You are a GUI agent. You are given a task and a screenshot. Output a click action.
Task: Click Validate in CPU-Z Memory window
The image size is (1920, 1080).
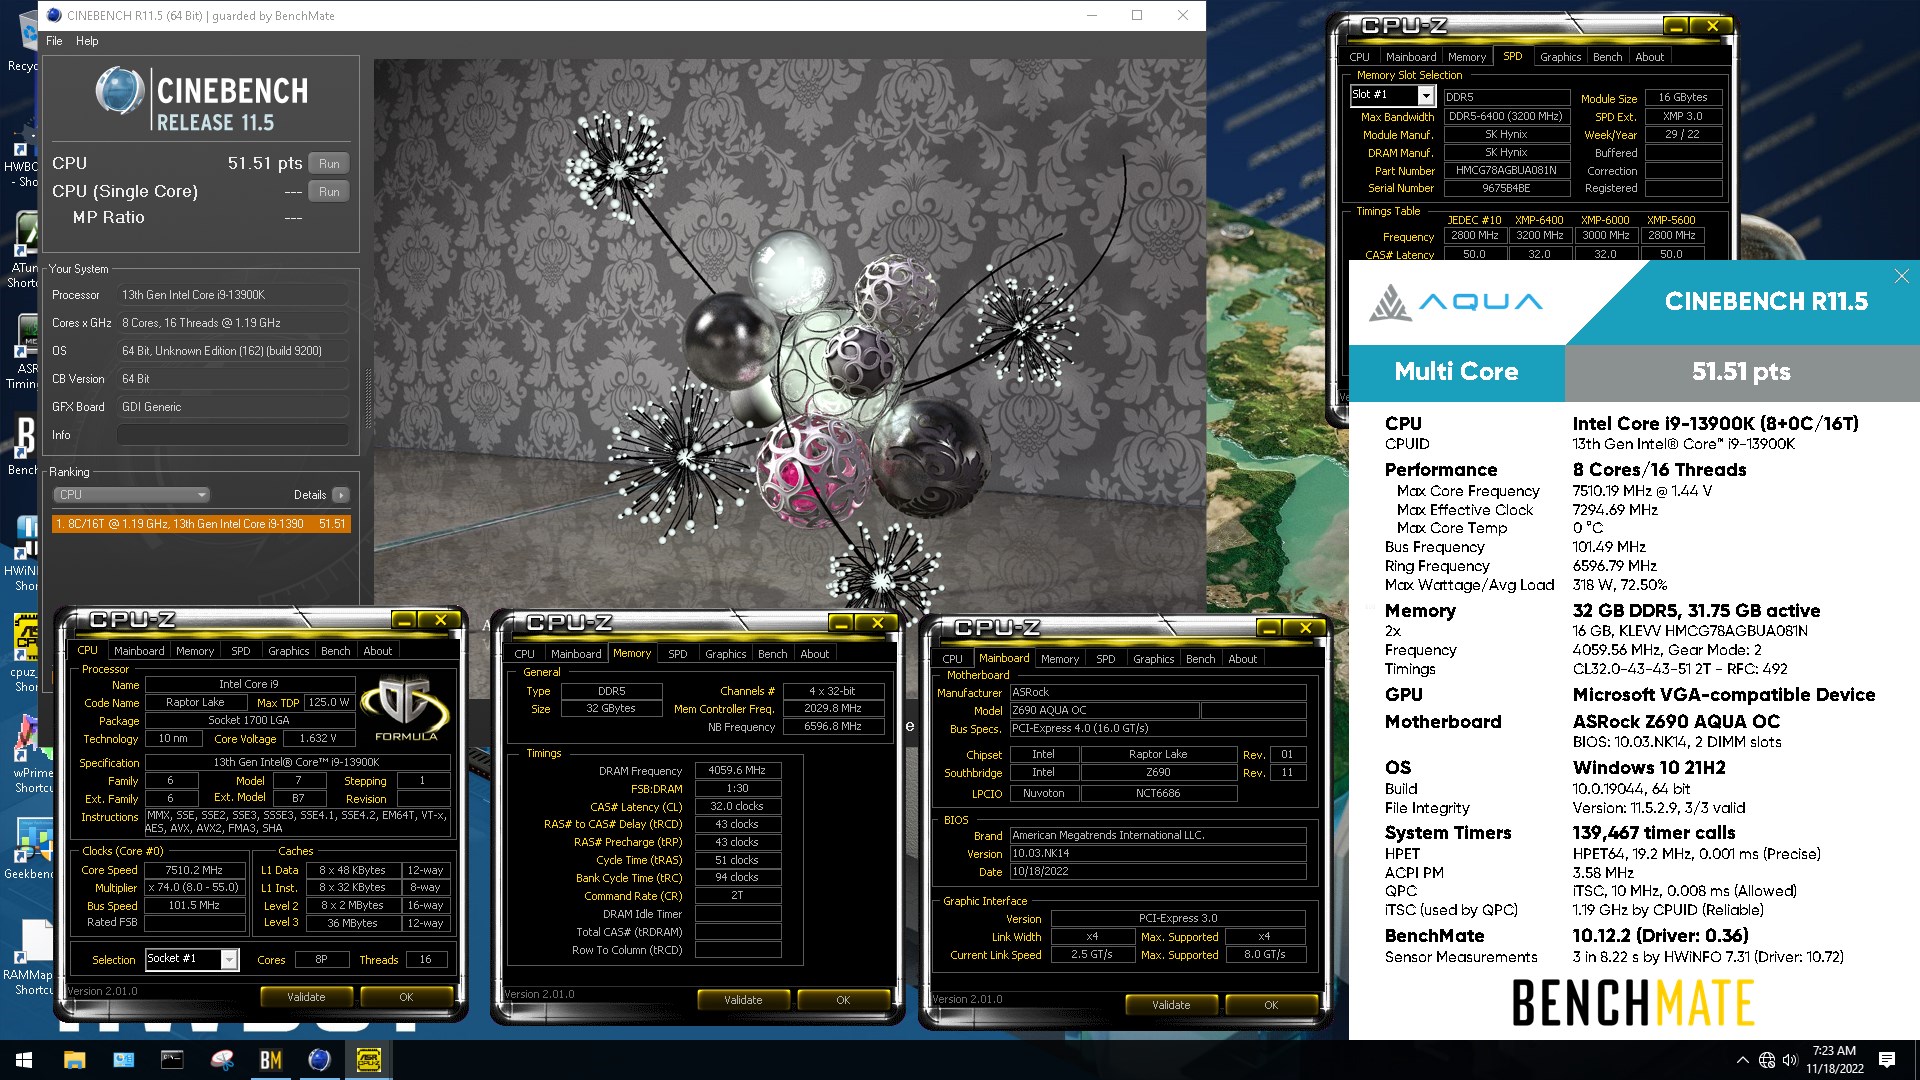[x=743, y=1000]
